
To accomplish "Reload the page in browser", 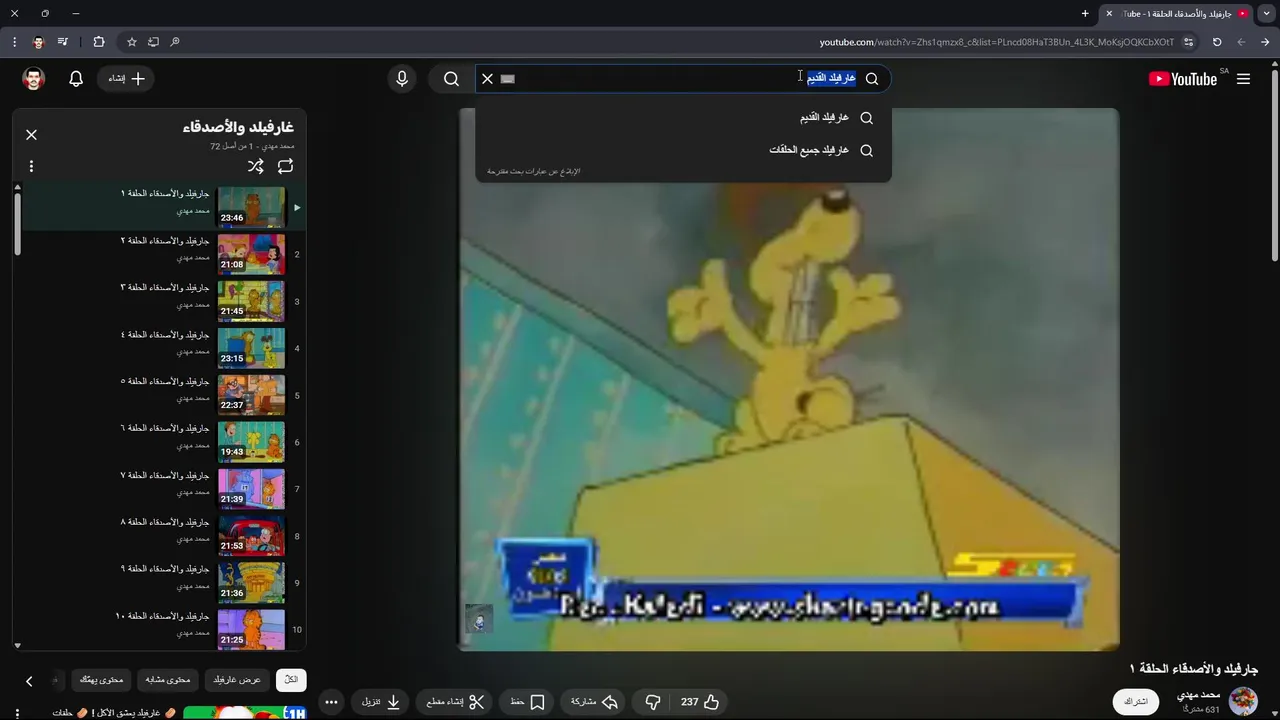I will [1217, 42].
